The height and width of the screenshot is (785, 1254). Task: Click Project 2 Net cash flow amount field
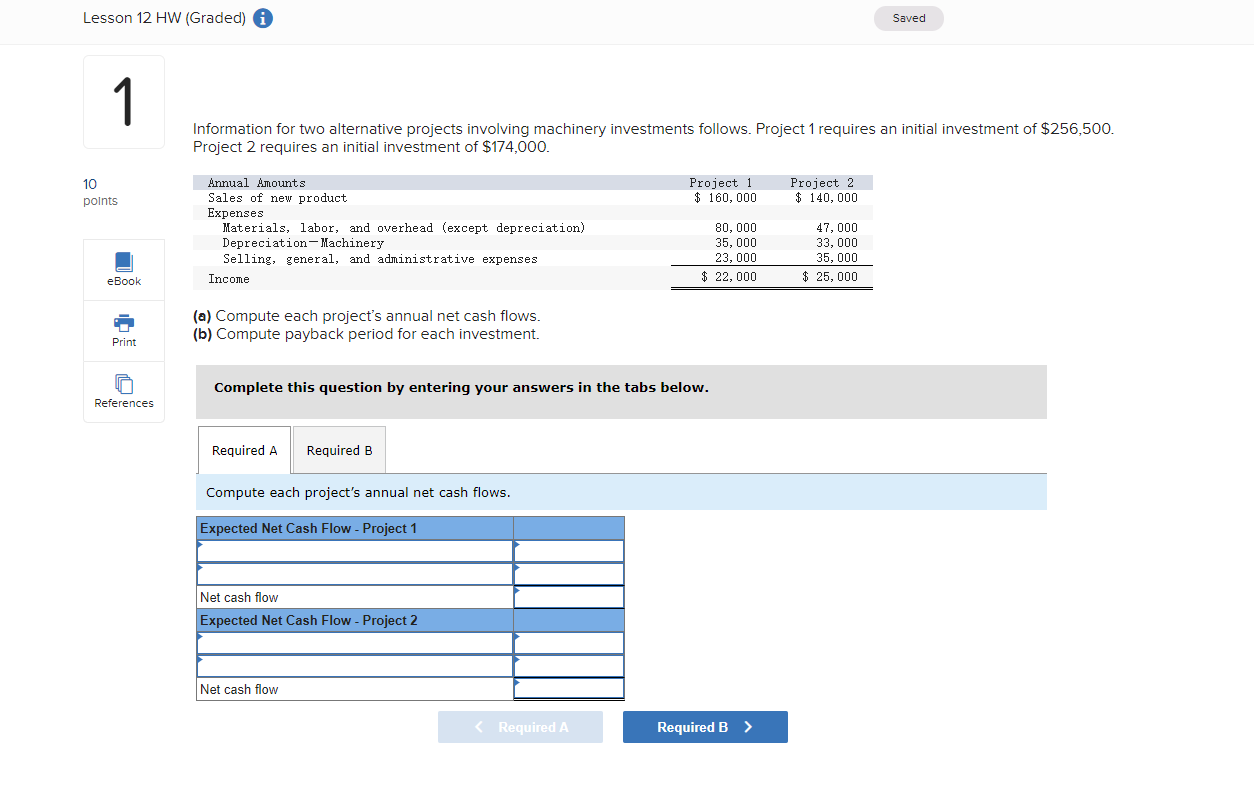[569, 689]
